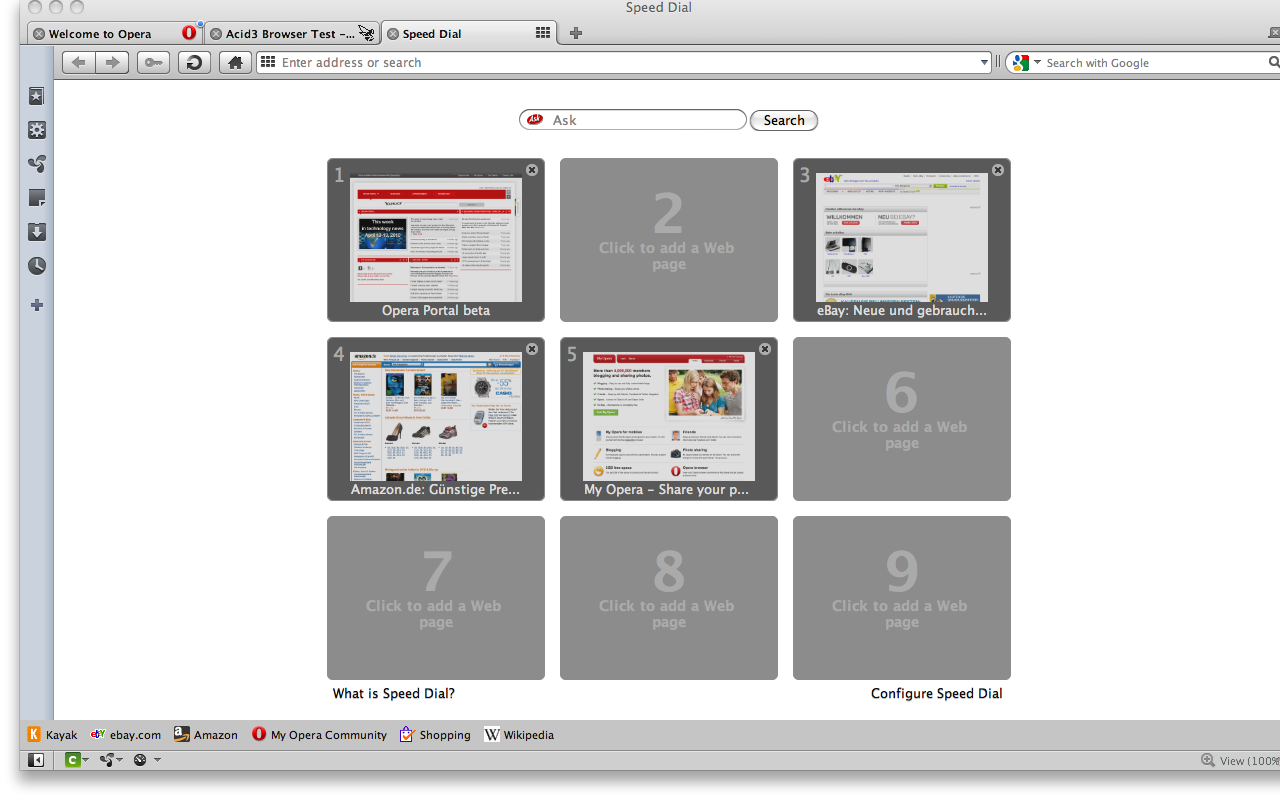Click the Ask logo icon in search box
The height and width of the screenshot is (800, 1280).
pos(535,119)
